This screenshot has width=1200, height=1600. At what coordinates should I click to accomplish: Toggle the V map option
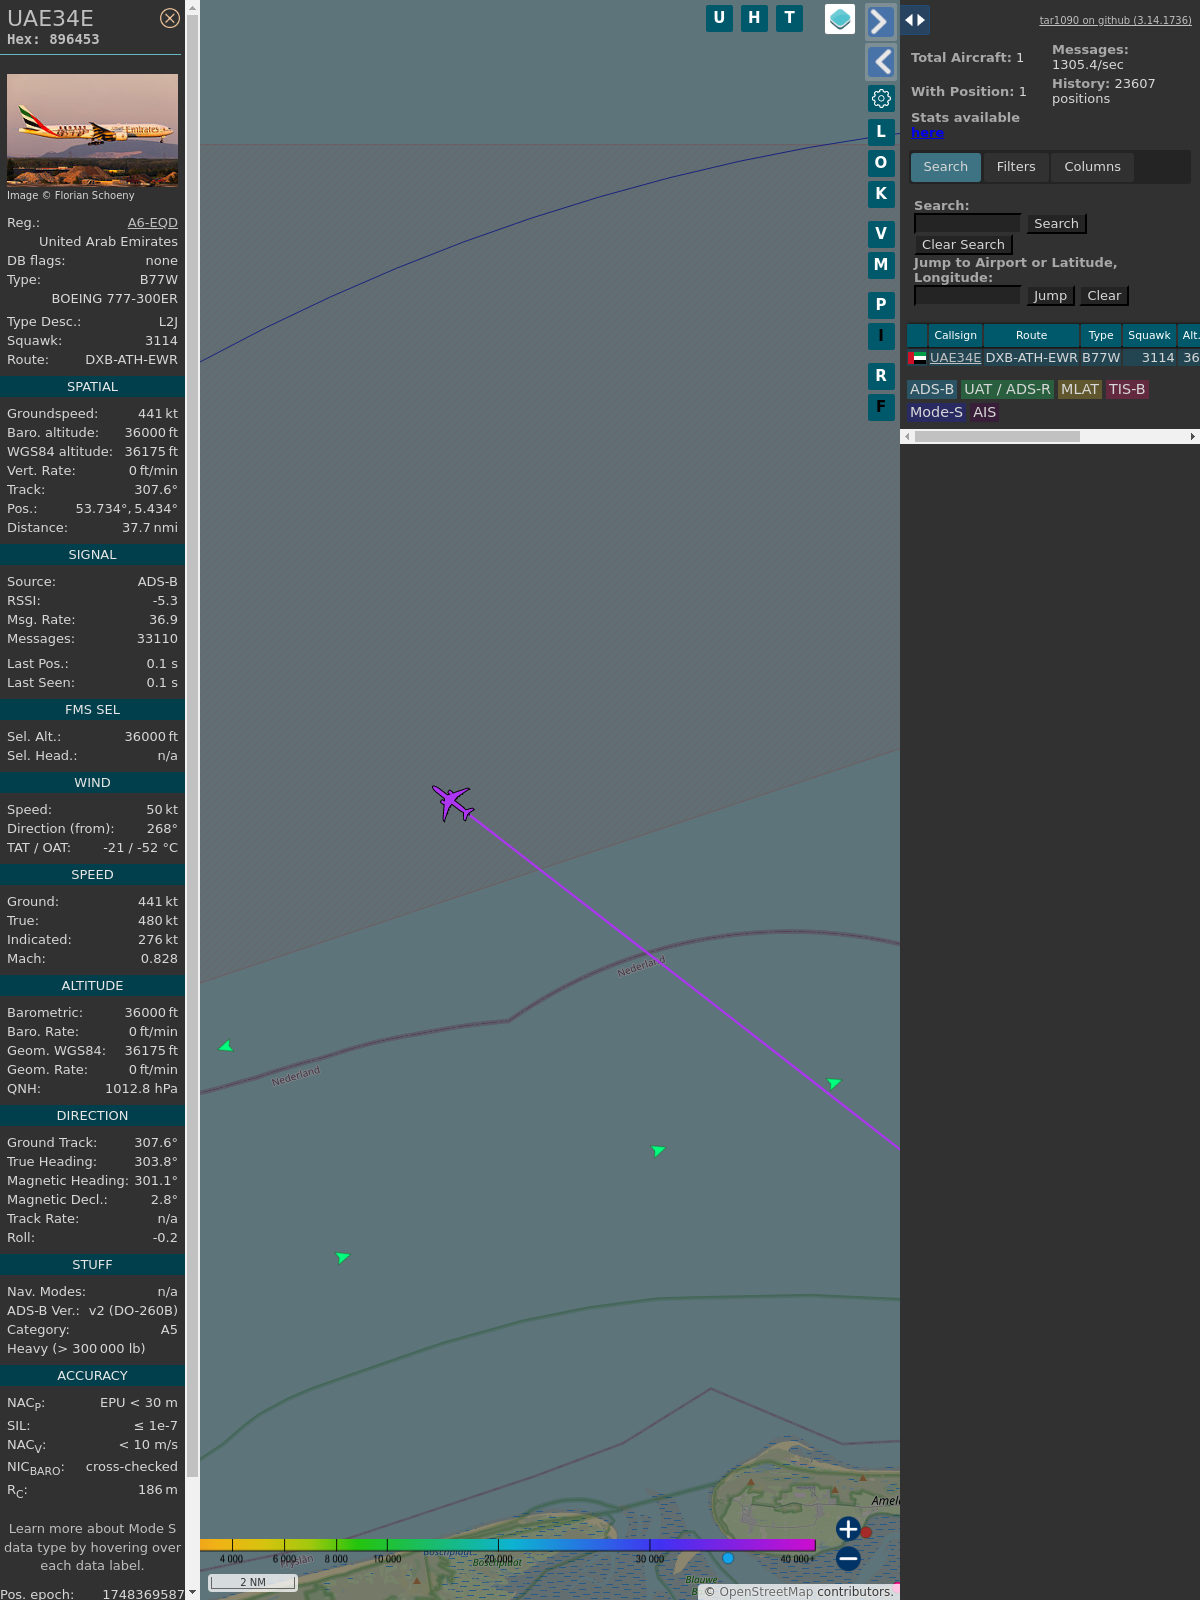click(881, 234)
